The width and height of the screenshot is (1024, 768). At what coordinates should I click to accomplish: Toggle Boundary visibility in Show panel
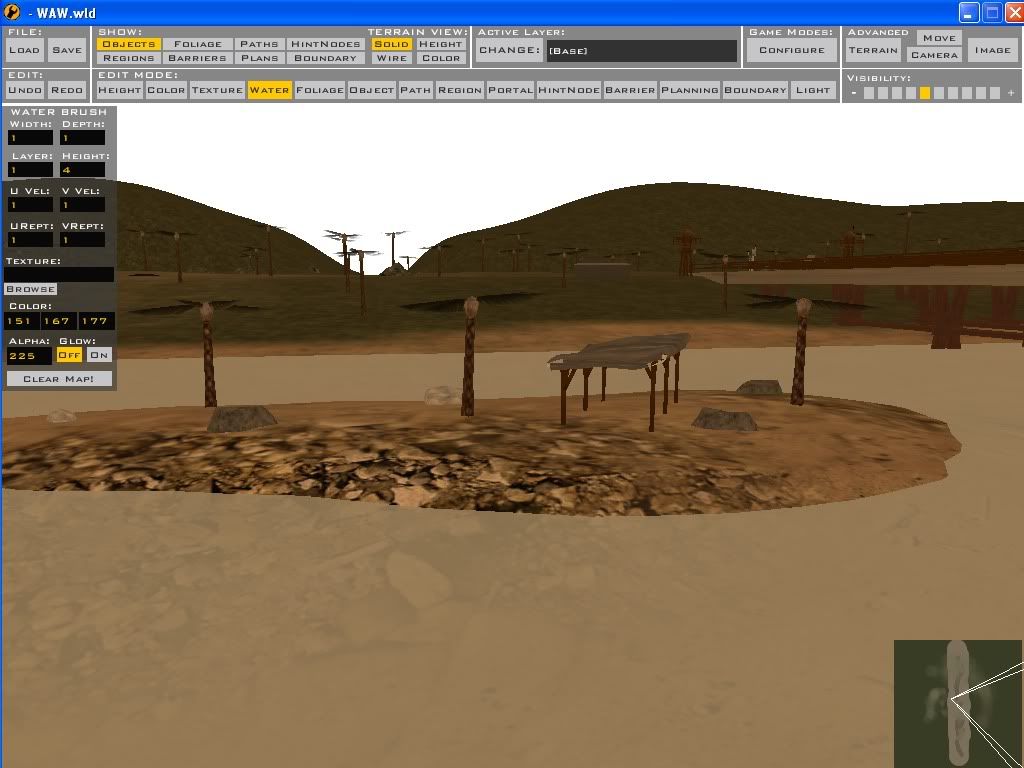click(x=325, y=58)
